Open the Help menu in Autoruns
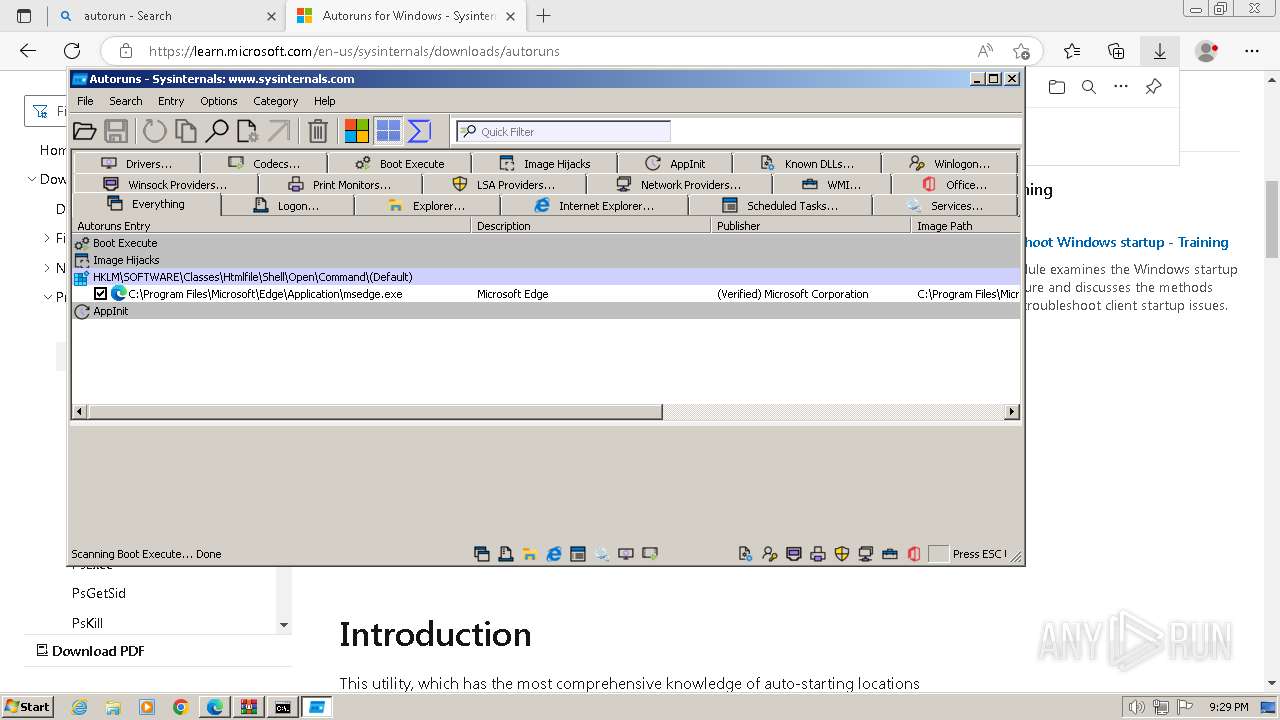Image resolution: width=1280 pixels, height=720 pixels. [x=324, y=101]
